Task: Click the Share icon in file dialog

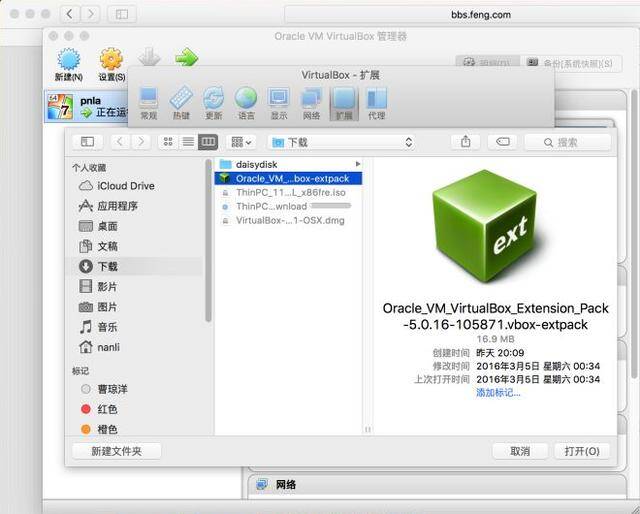Action: tap(465, 142)
